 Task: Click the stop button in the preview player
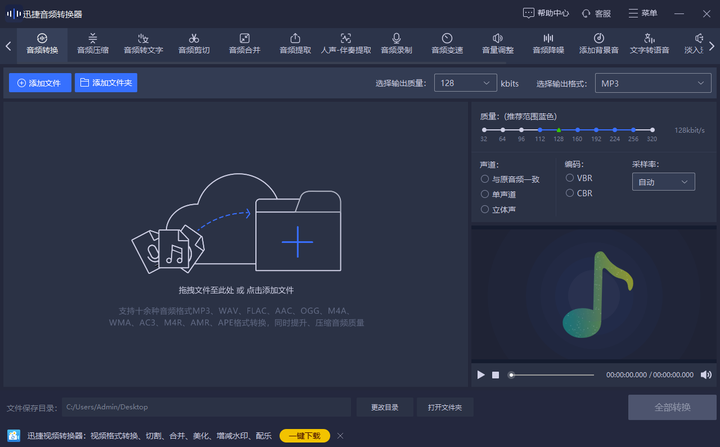pos(495,375)
